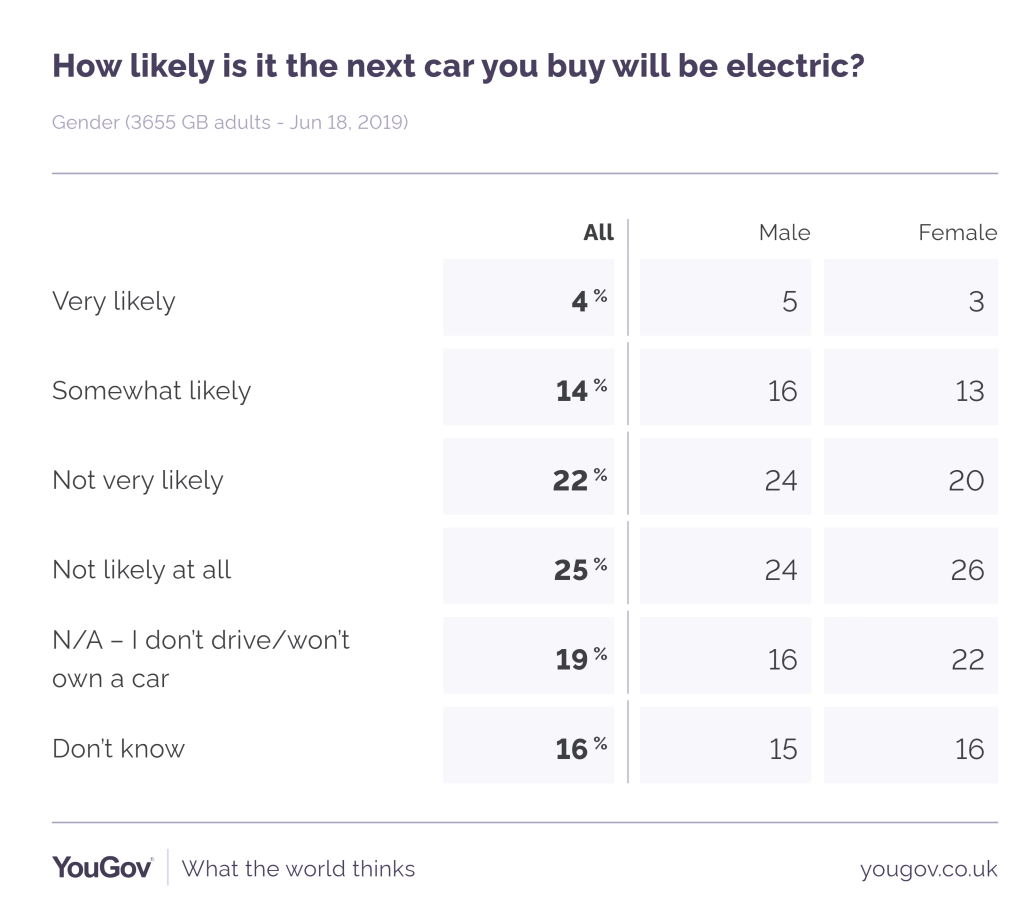Click the Don't know row label
Screen dimensions: 1023x924
click(118, 749)
